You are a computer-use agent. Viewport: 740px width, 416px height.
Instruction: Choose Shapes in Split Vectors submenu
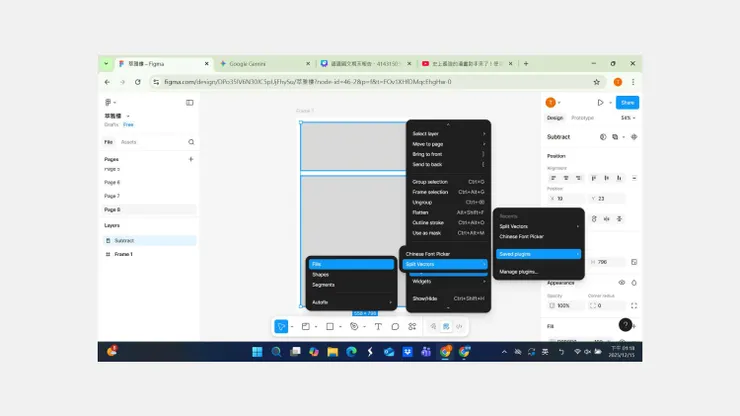351,275
